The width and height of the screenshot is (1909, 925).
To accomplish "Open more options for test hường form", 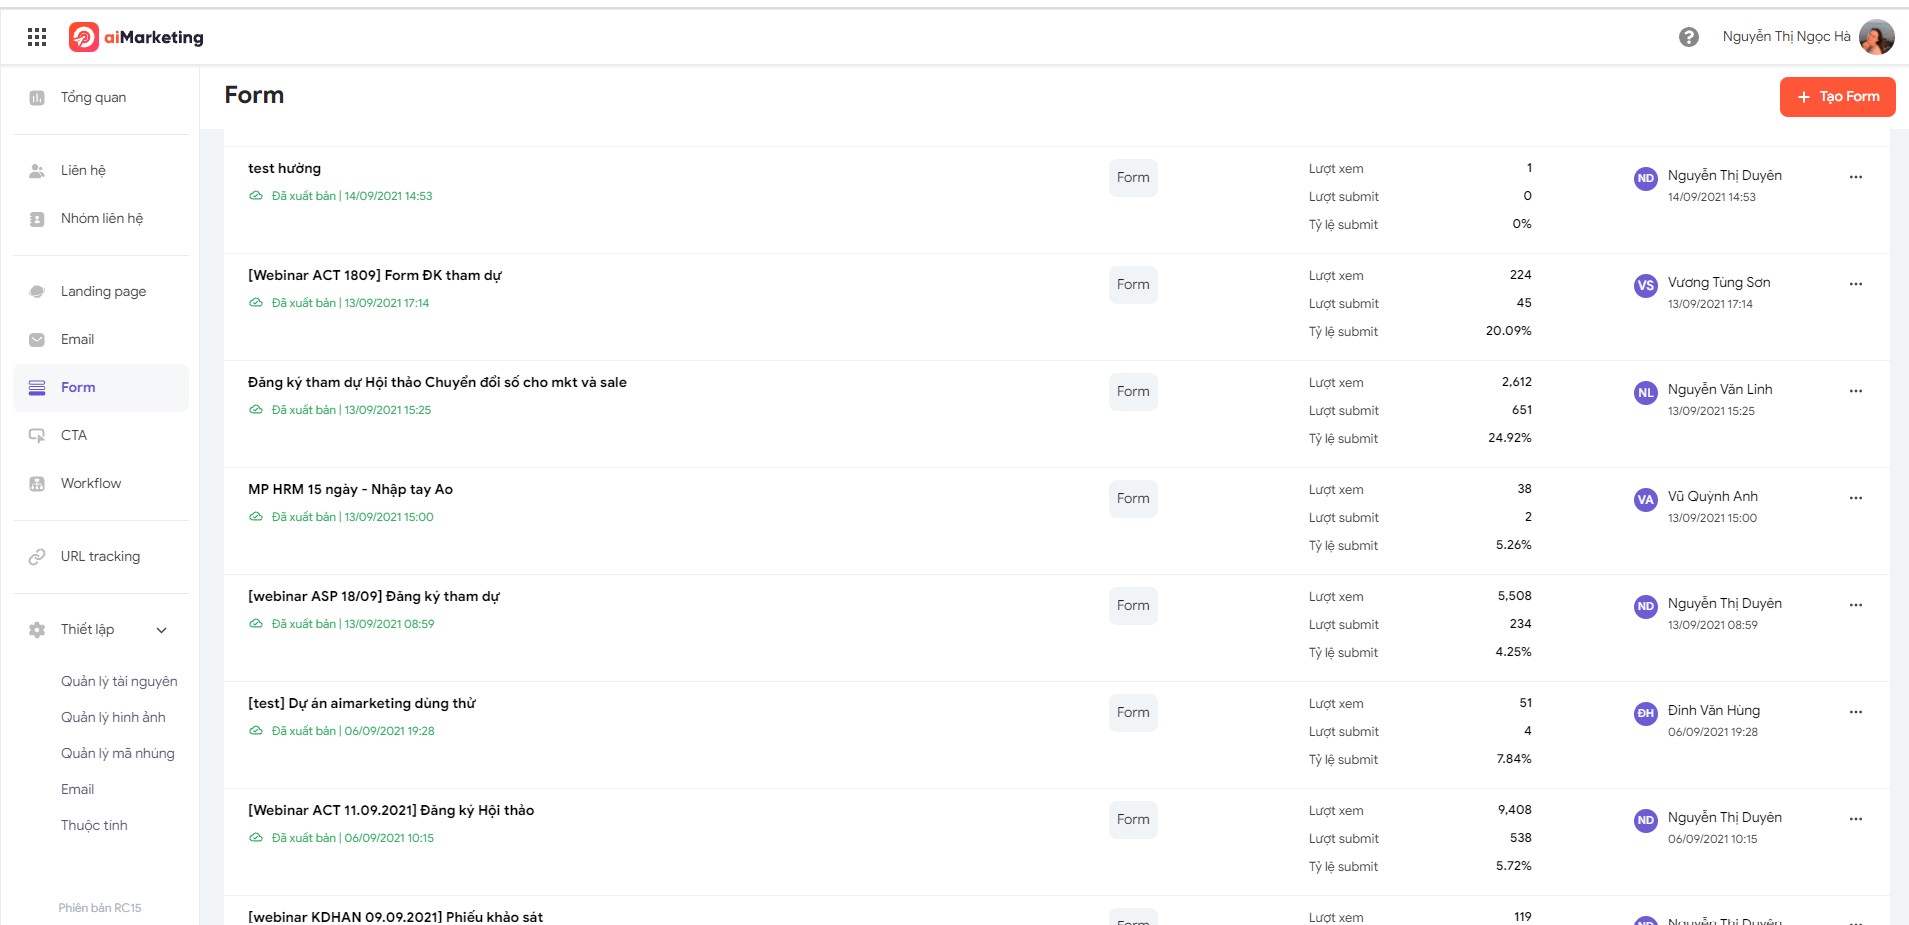I will pyautogui.click(x=1856, y=177).
